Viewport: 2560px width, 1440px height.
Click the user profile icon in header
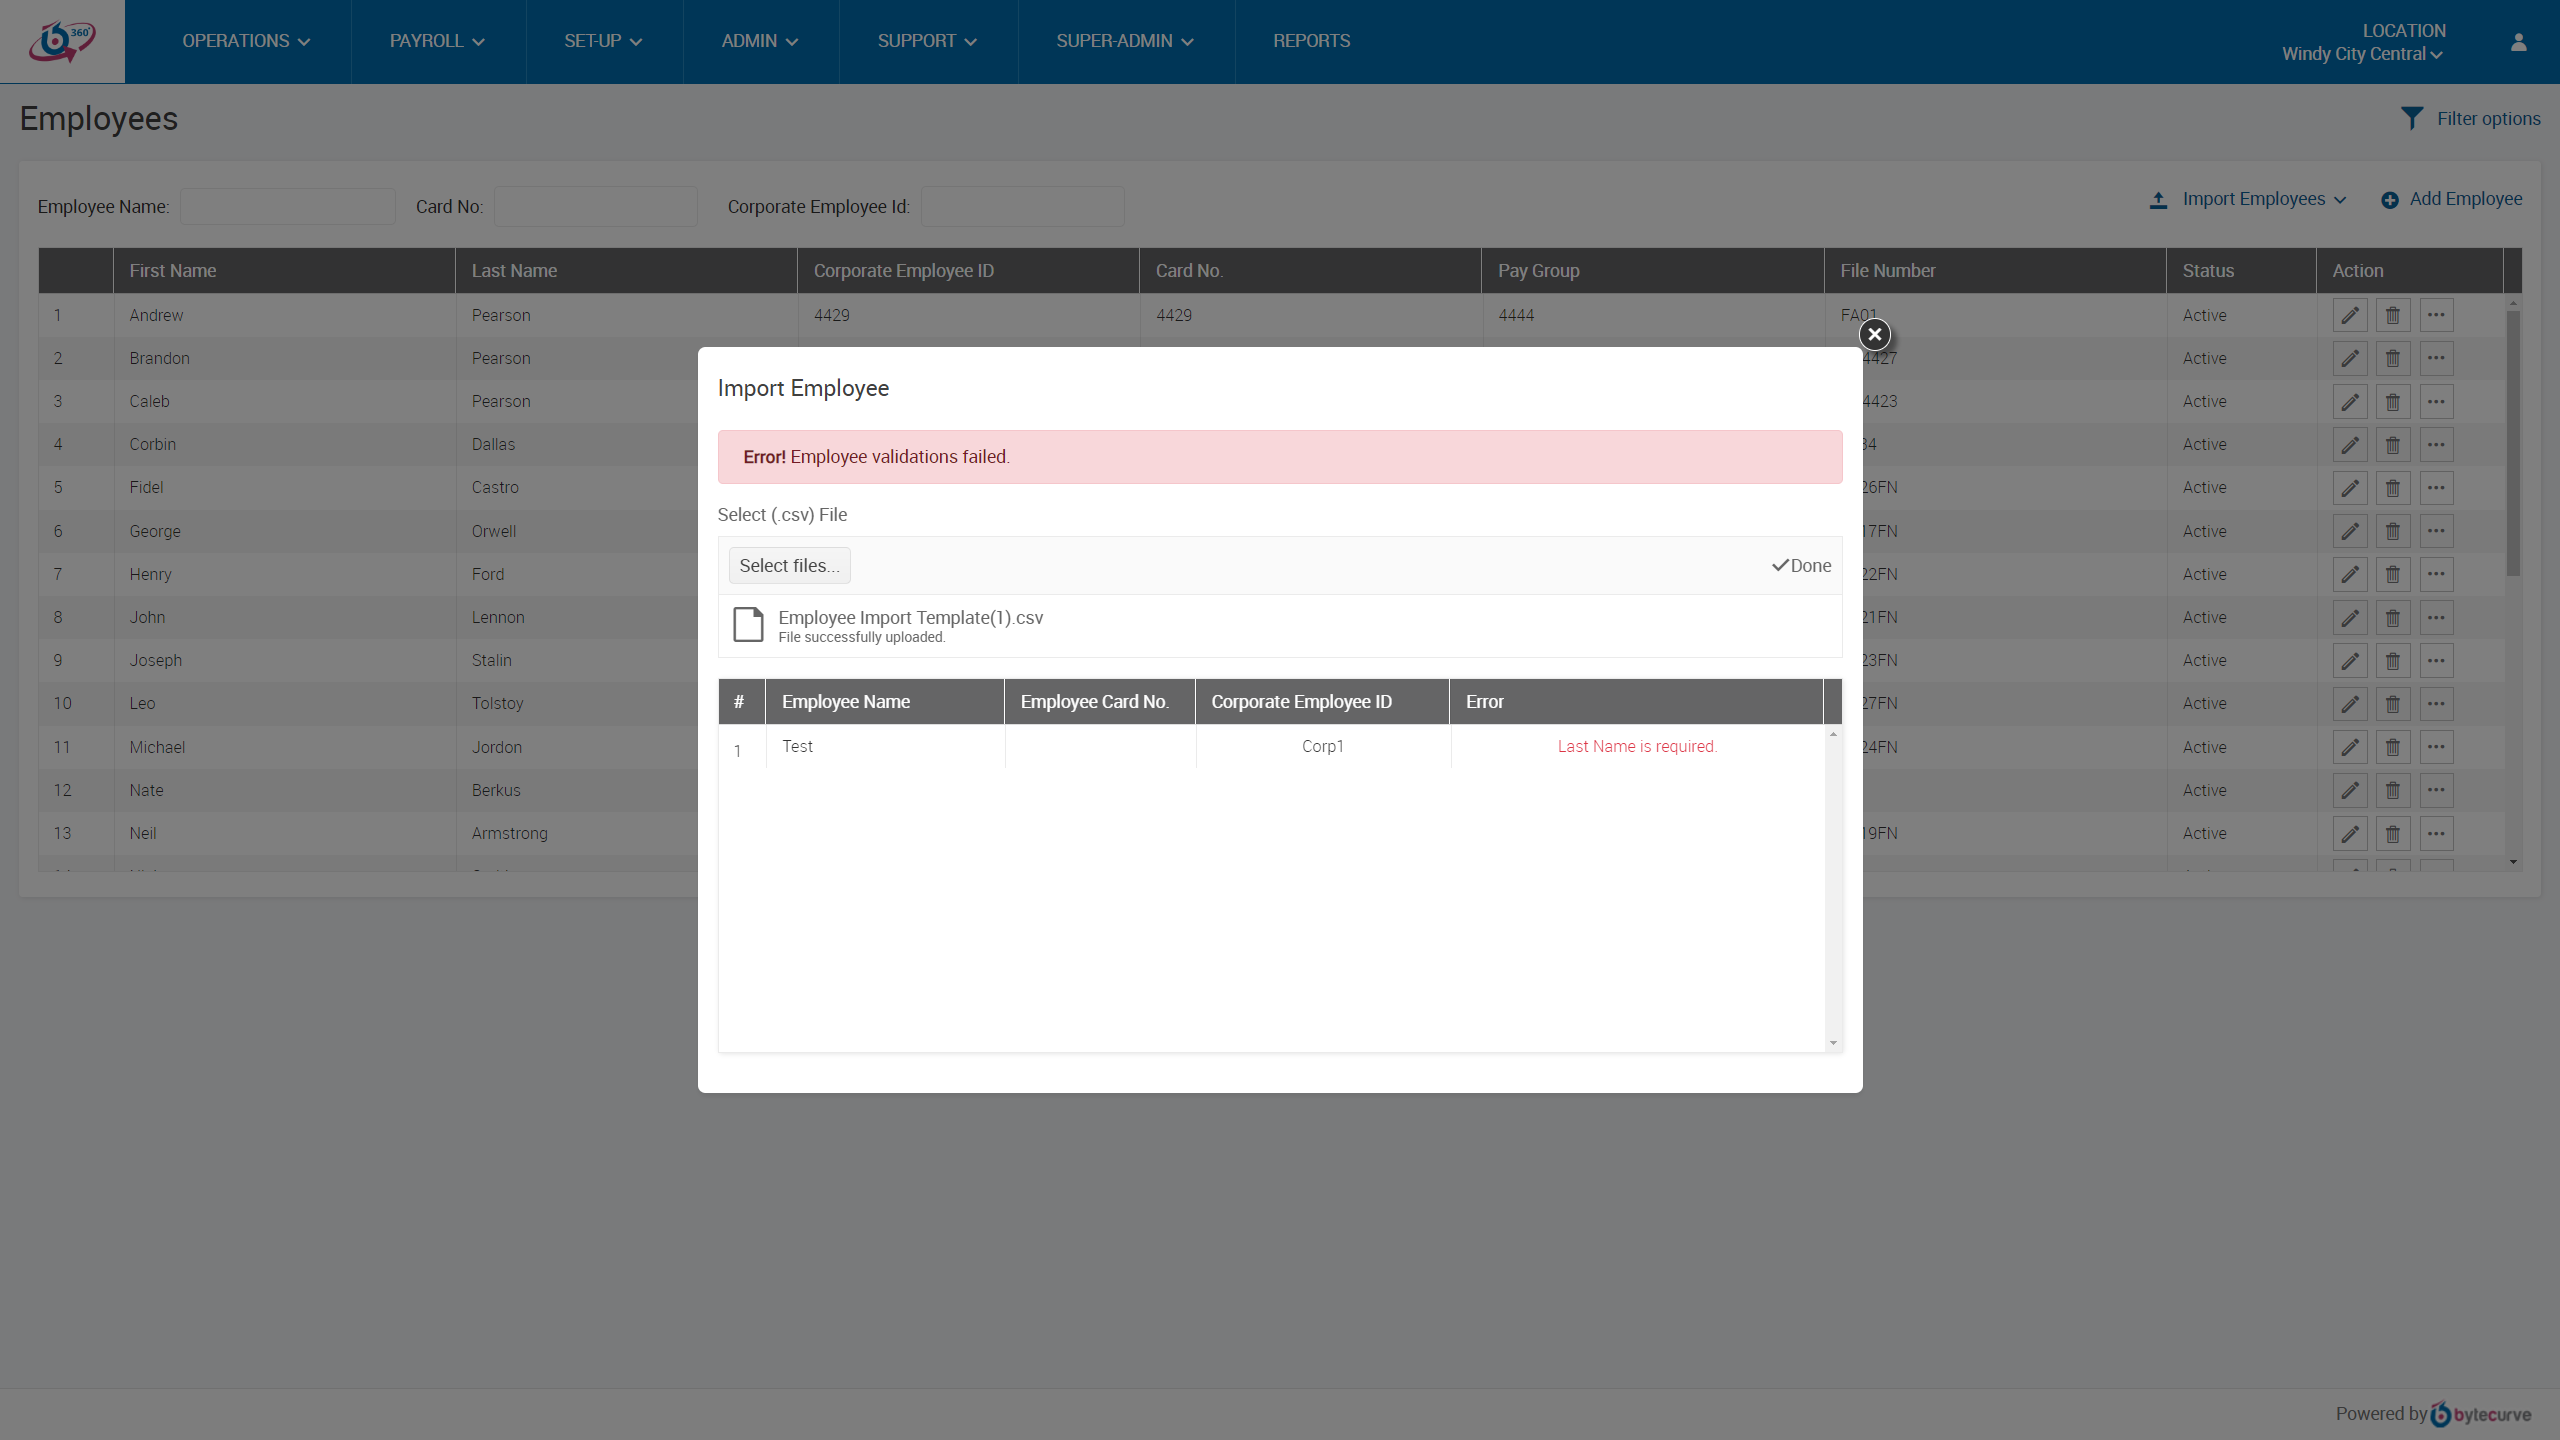(2518, 42)
